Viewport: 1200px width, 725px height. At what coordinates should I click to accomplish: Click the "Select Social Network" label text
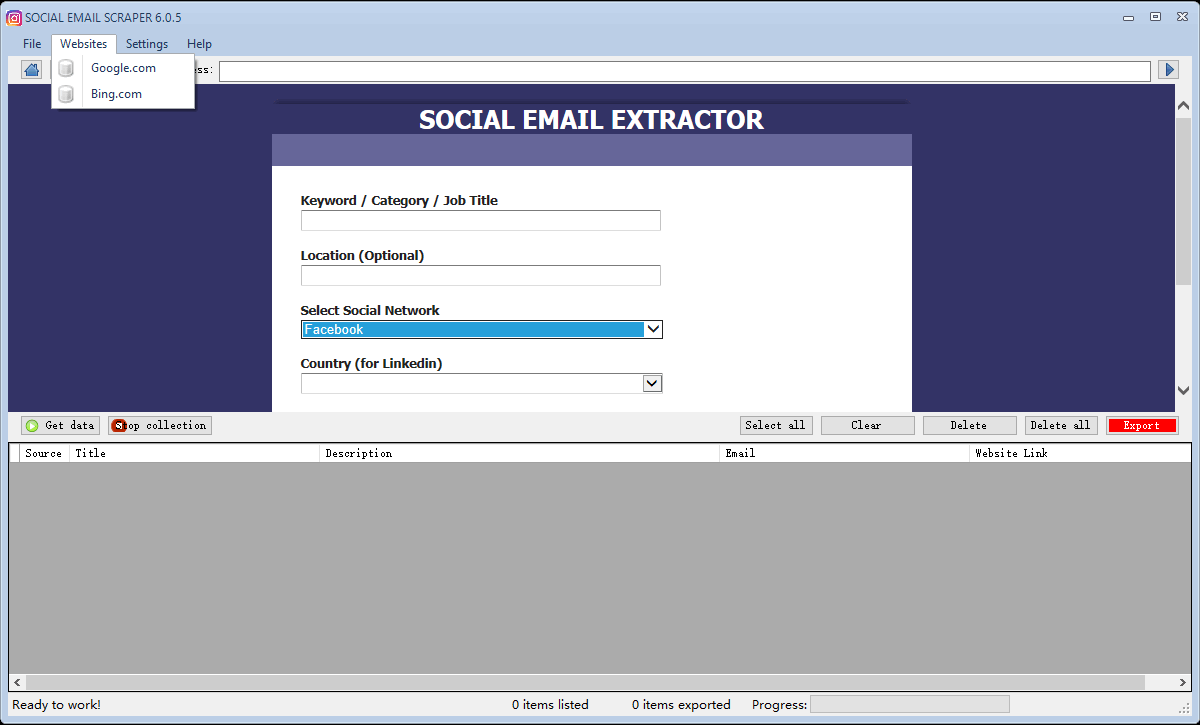click(x=370, y=310)
